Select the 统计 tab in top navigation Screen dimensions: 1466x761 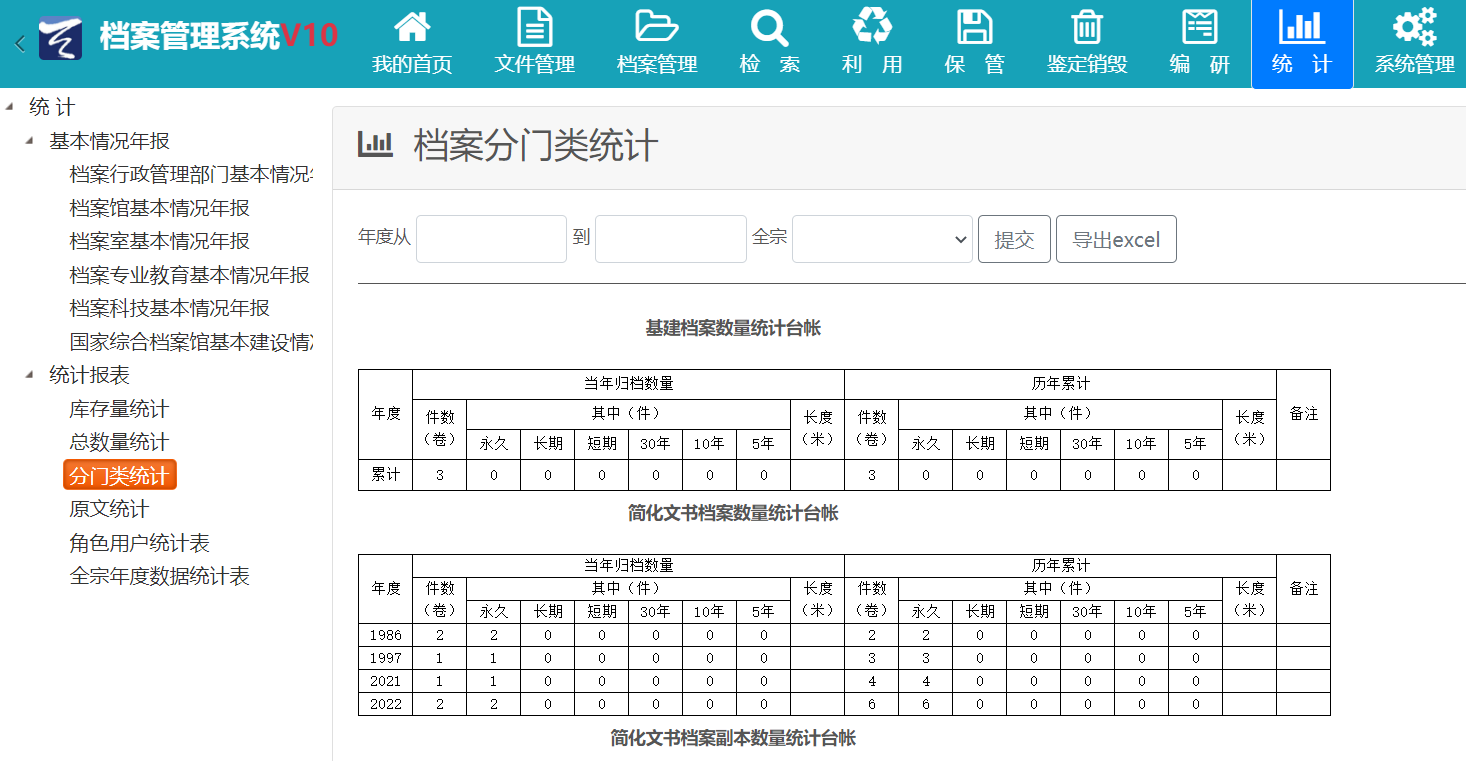[x=1301, y=44]
